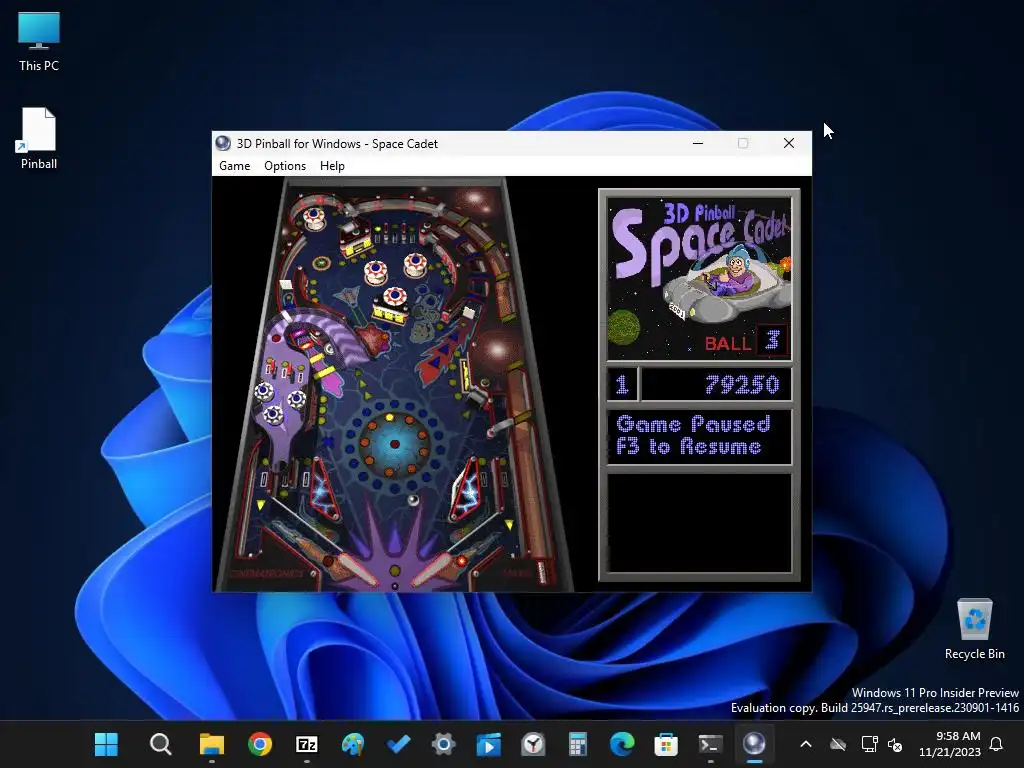Minimize the 3D Pinball window
Screen dimensions: 1024x768
click(697, 143)
